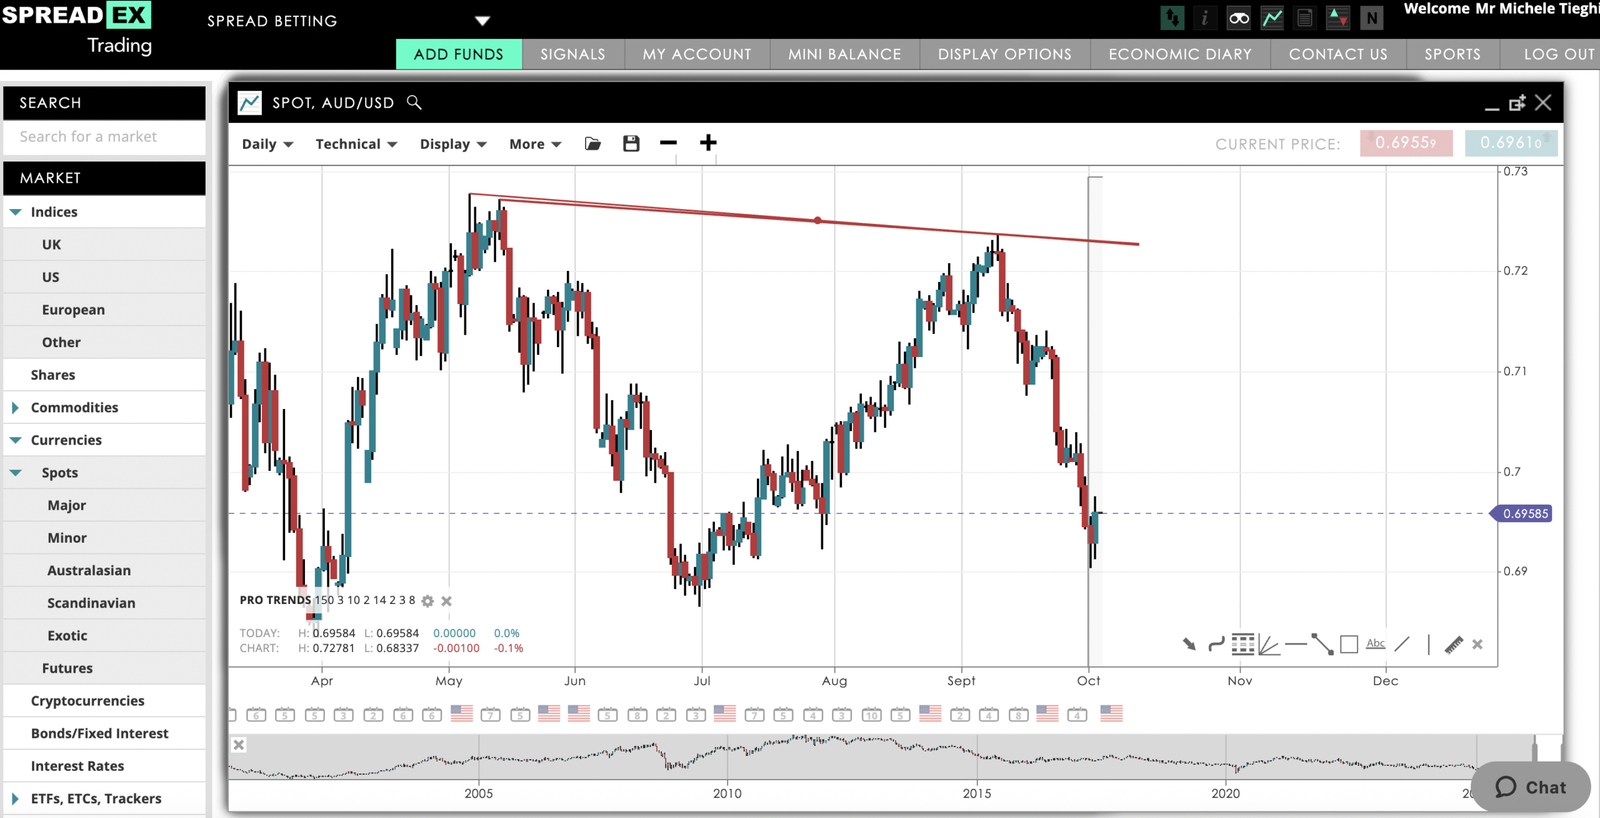
Task: Select the Fibonacci retracement lines tool
Action: tap(1243, 644)
